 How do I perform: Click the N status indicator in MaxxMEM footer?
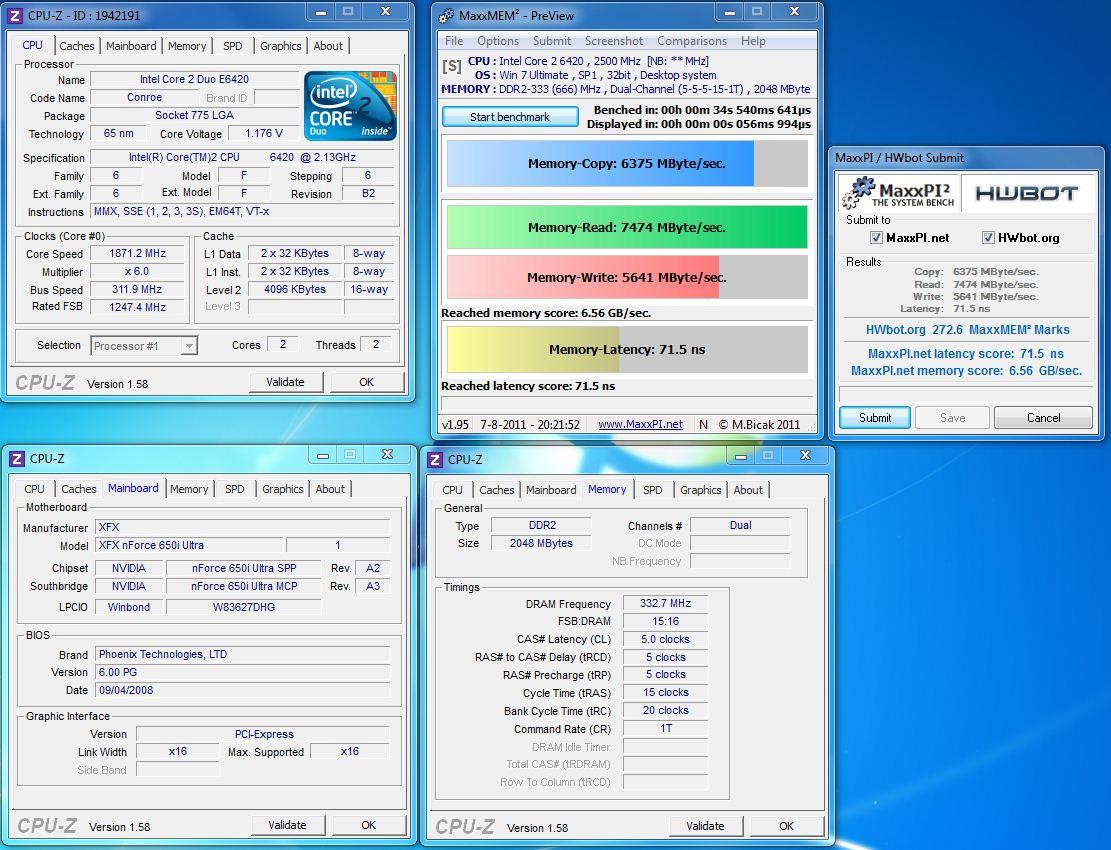click(703, 424)
